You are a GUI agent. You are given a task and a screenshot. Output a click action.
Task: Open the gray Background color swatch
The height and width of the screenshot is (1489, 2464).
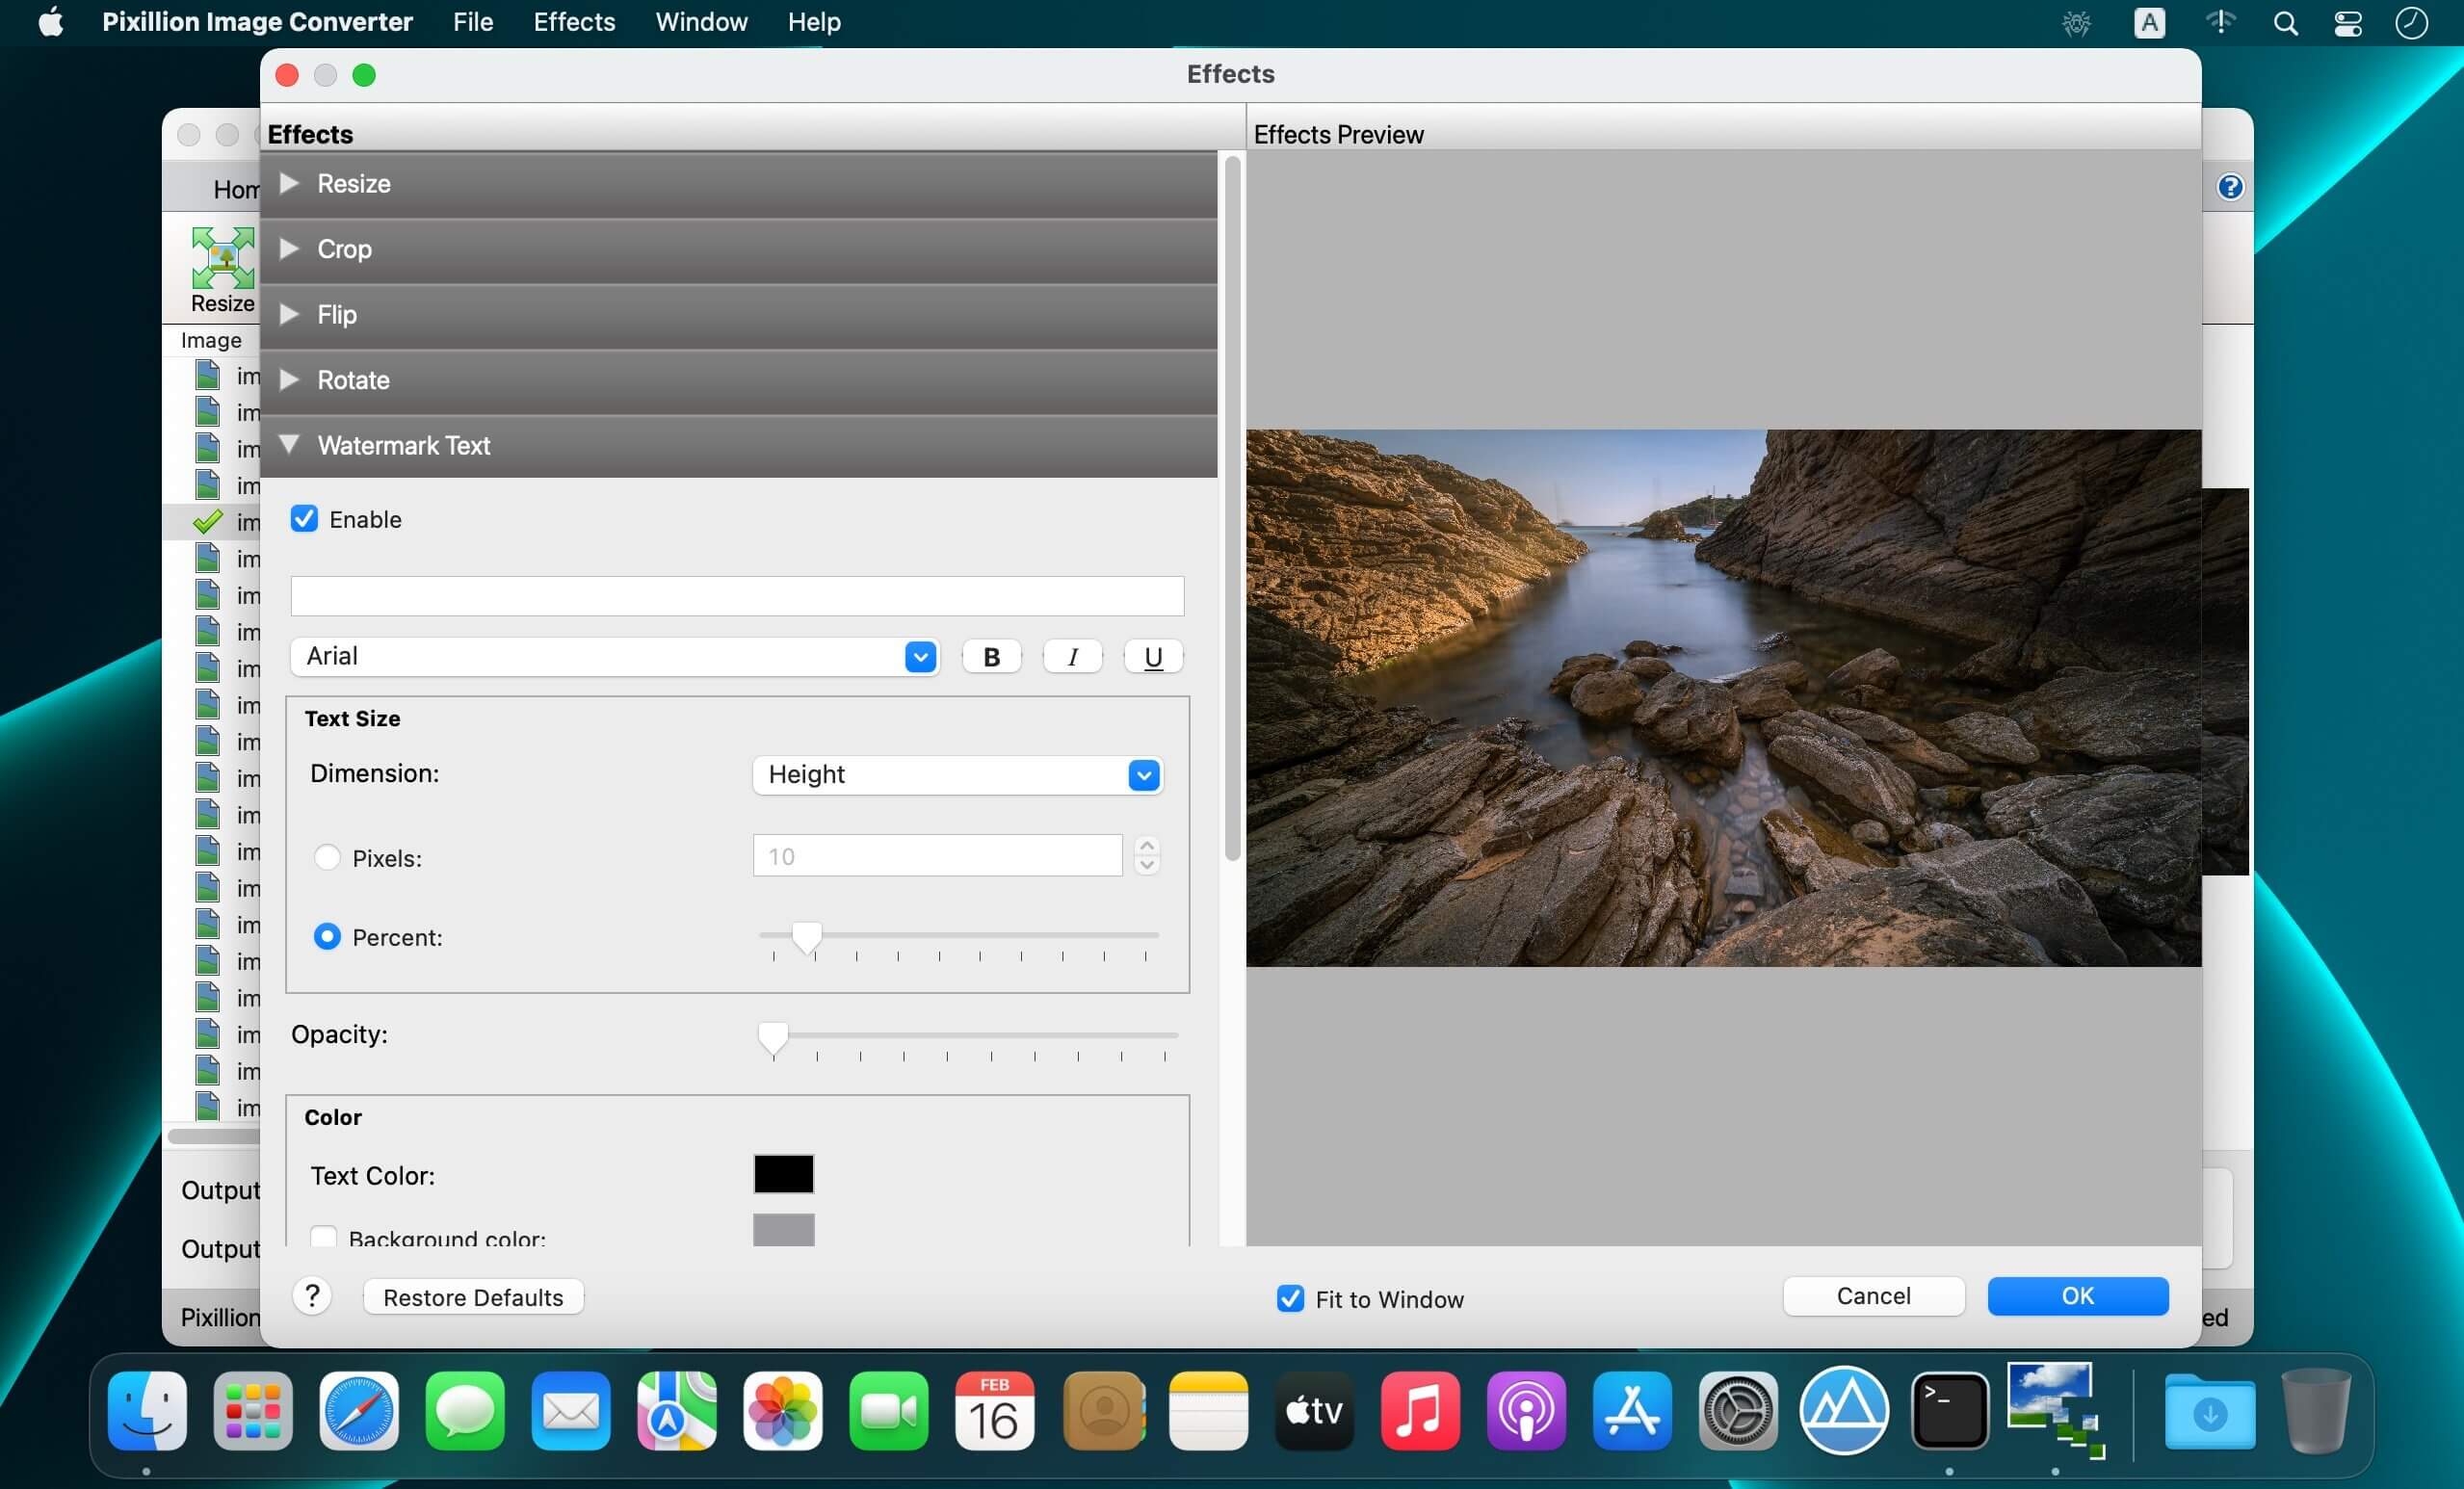click(783, 1230)
